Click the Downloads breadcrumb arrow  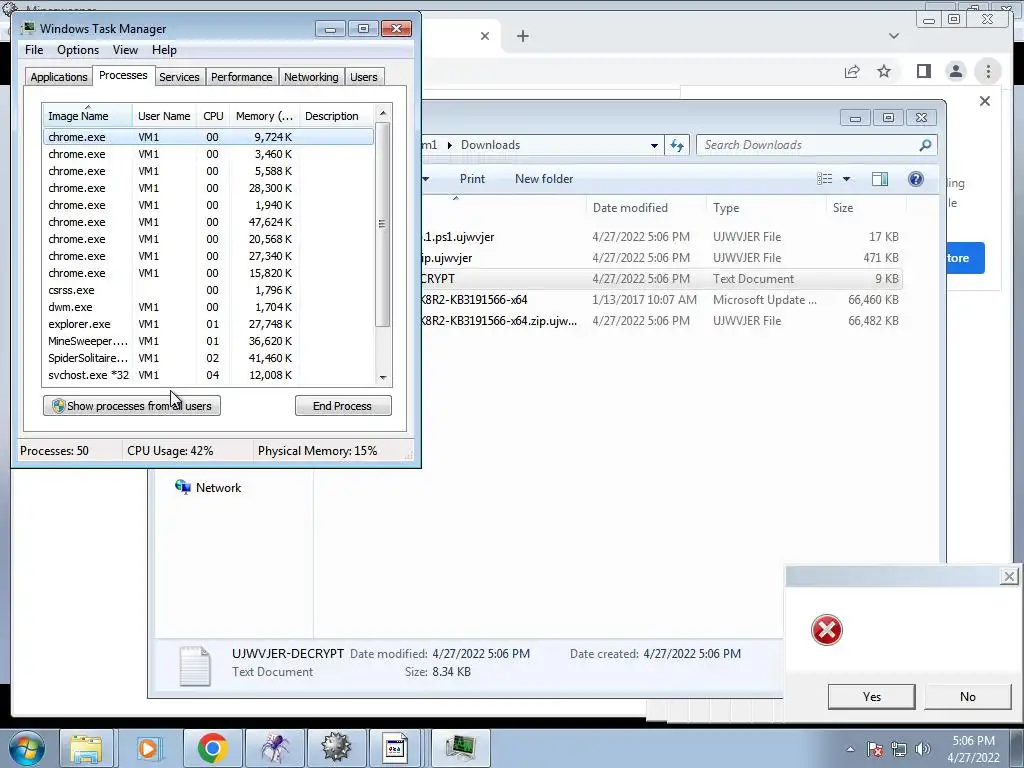click(449, 145)
